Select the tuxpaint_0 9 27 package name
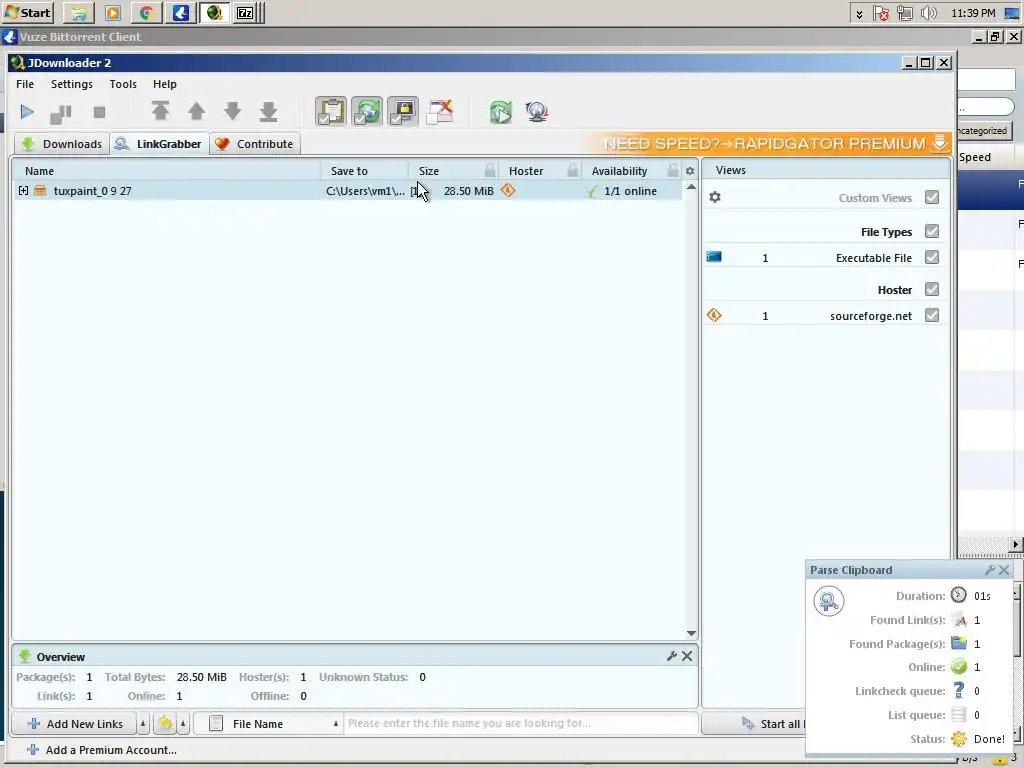Image resolution: width=1024 pixels, height=768 pixels. [93, 191]
